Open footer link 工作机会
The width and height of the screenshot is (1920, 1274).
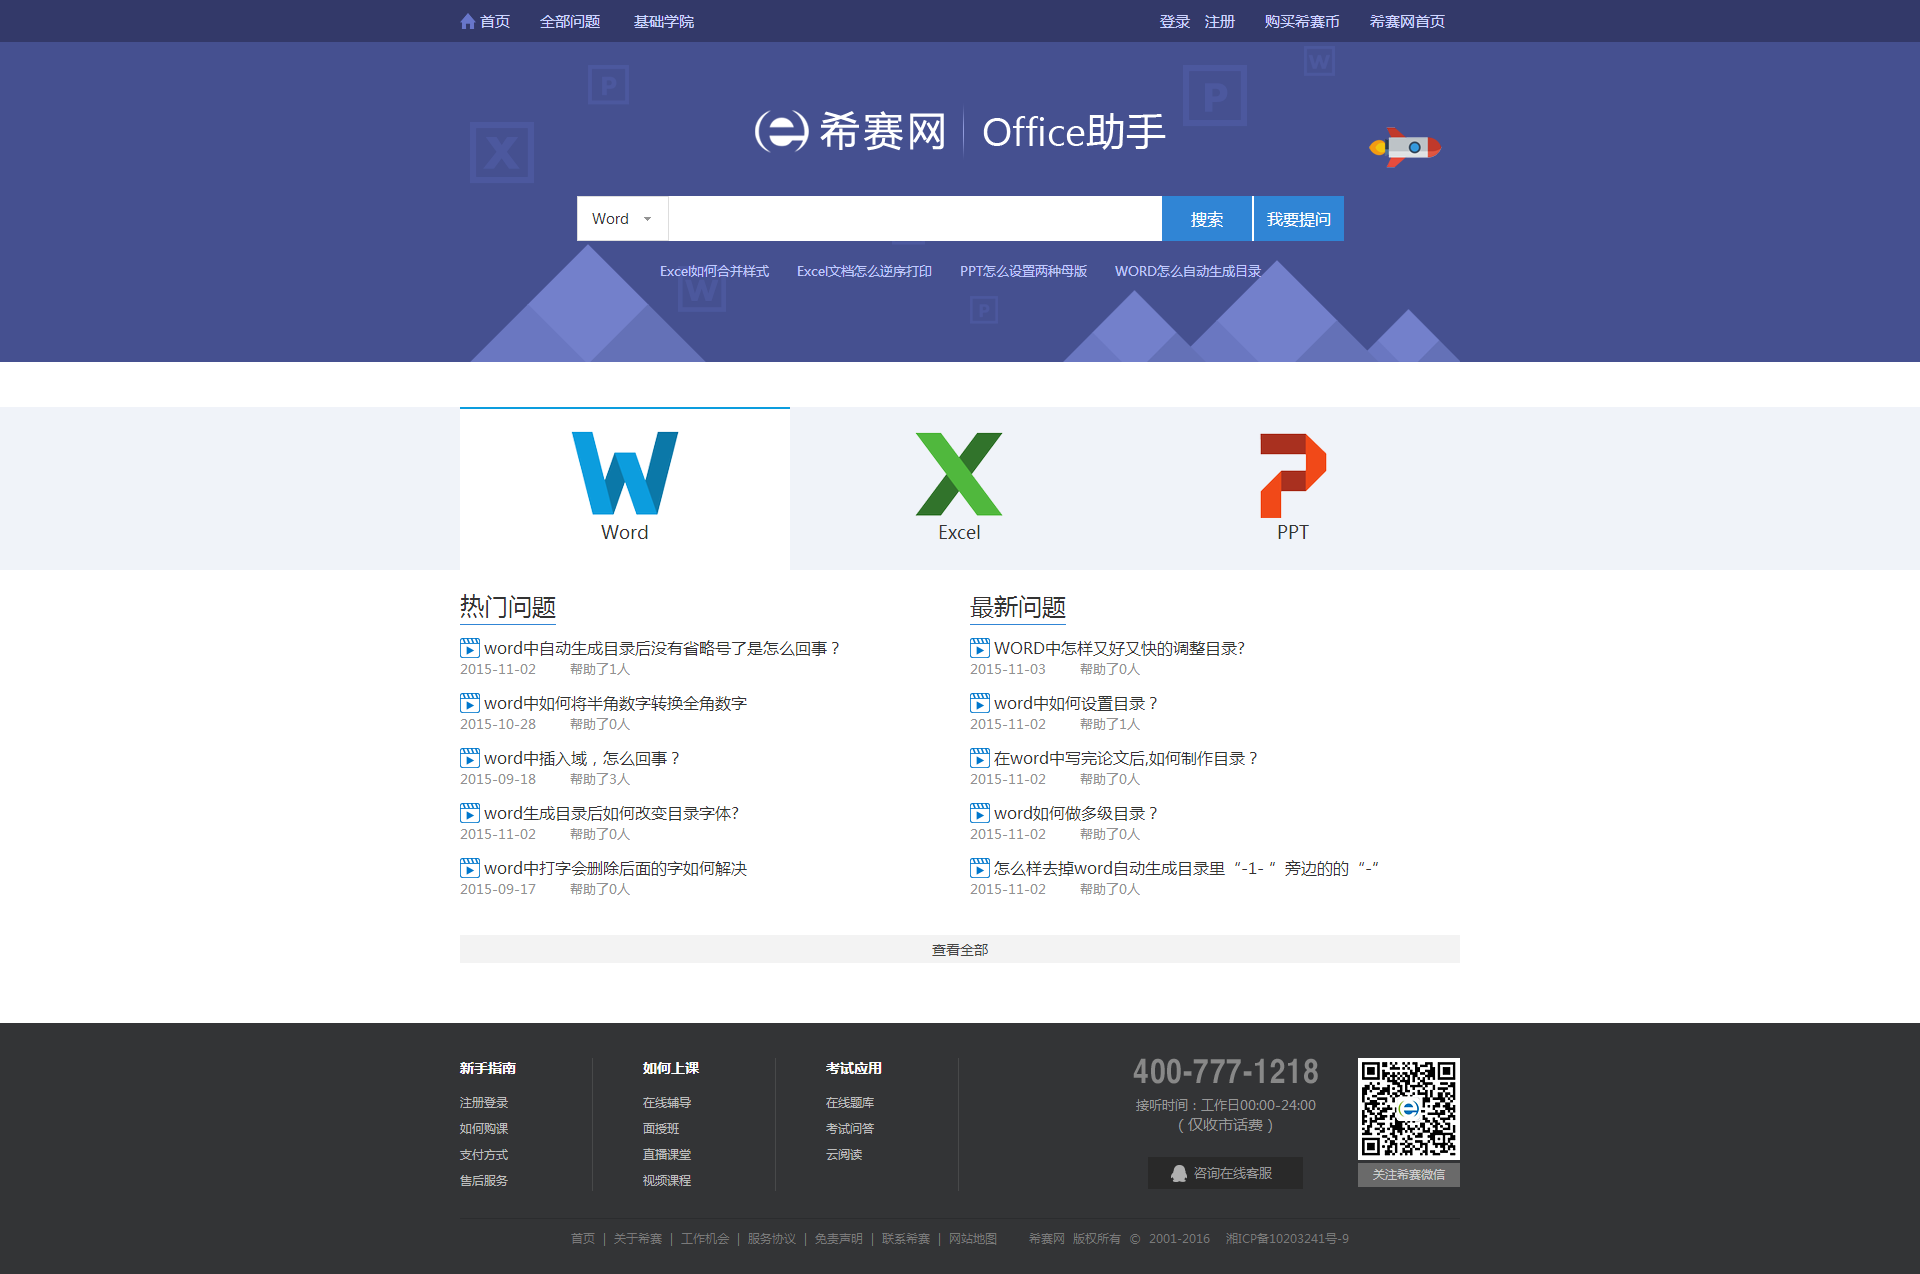pos(705,1238)
